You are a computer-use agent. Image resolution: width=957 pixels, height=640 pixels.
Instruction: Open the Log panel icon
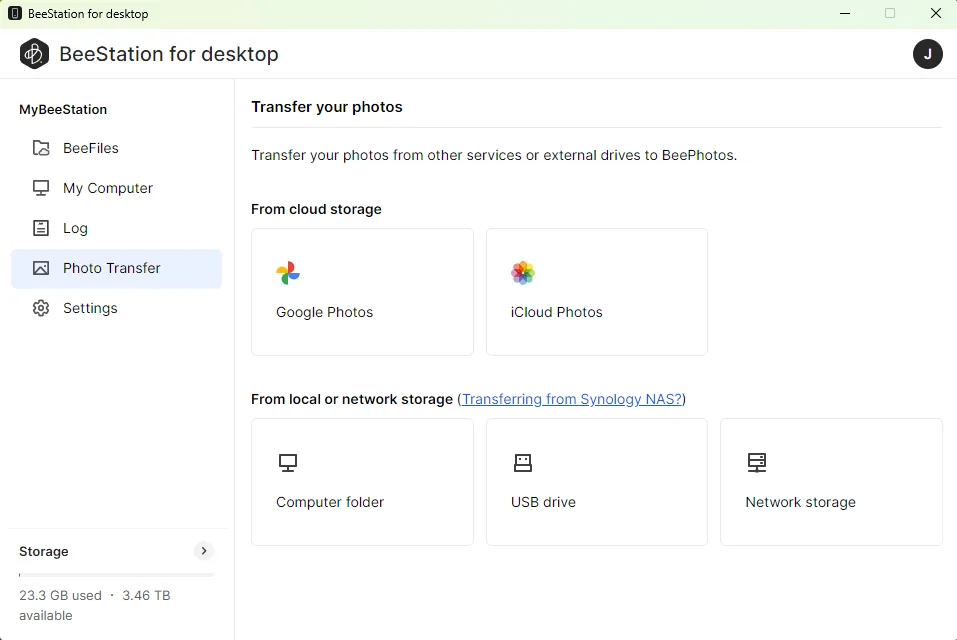(40, 228)
